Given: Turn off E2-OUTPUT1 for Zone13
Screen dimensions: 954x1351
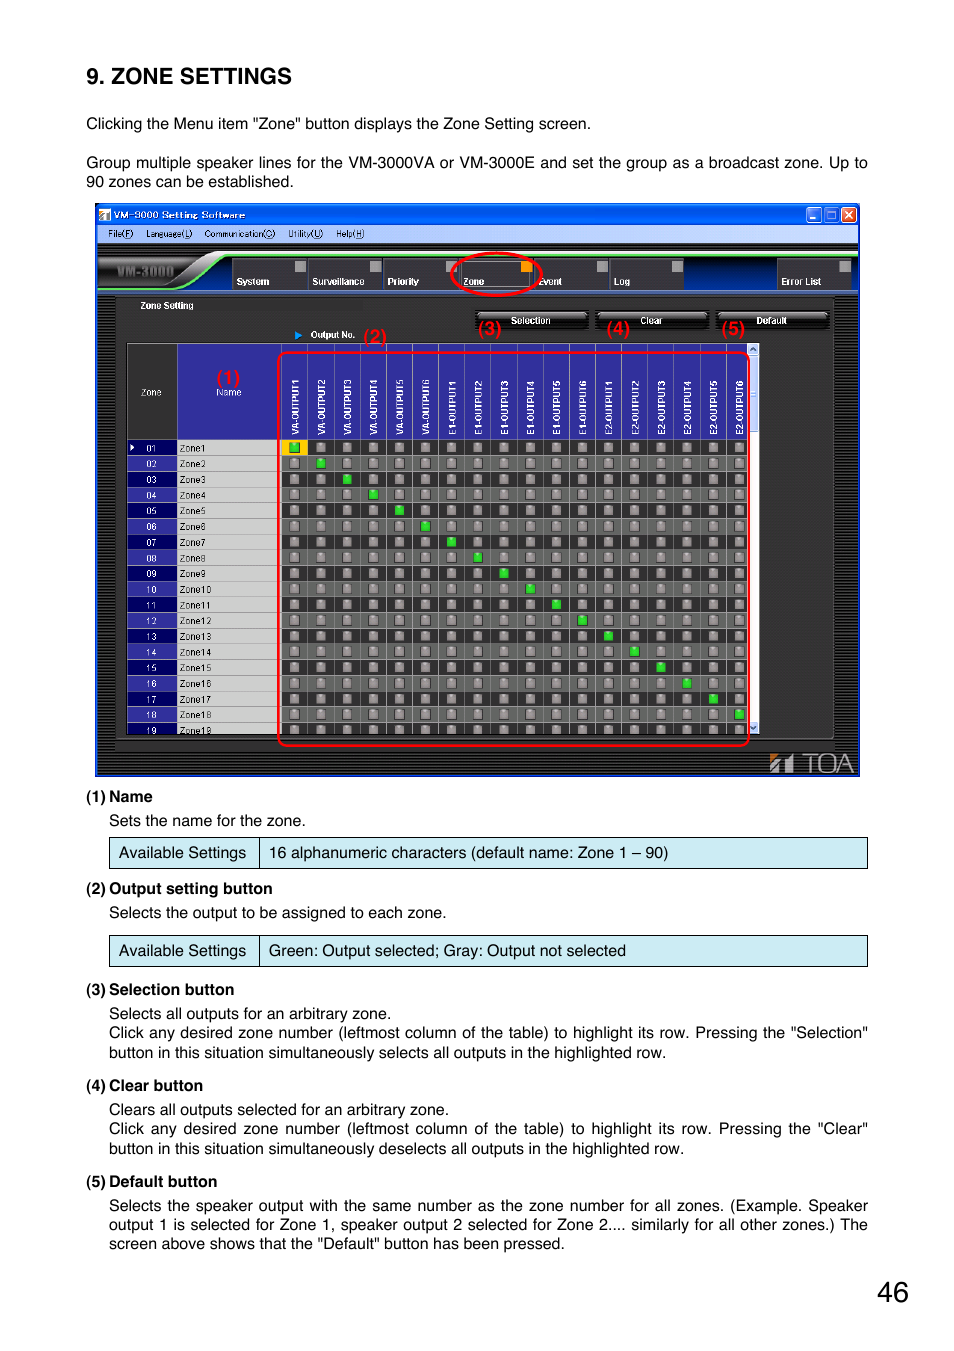Looking at the screenshot, I should (x=608, y=636).
